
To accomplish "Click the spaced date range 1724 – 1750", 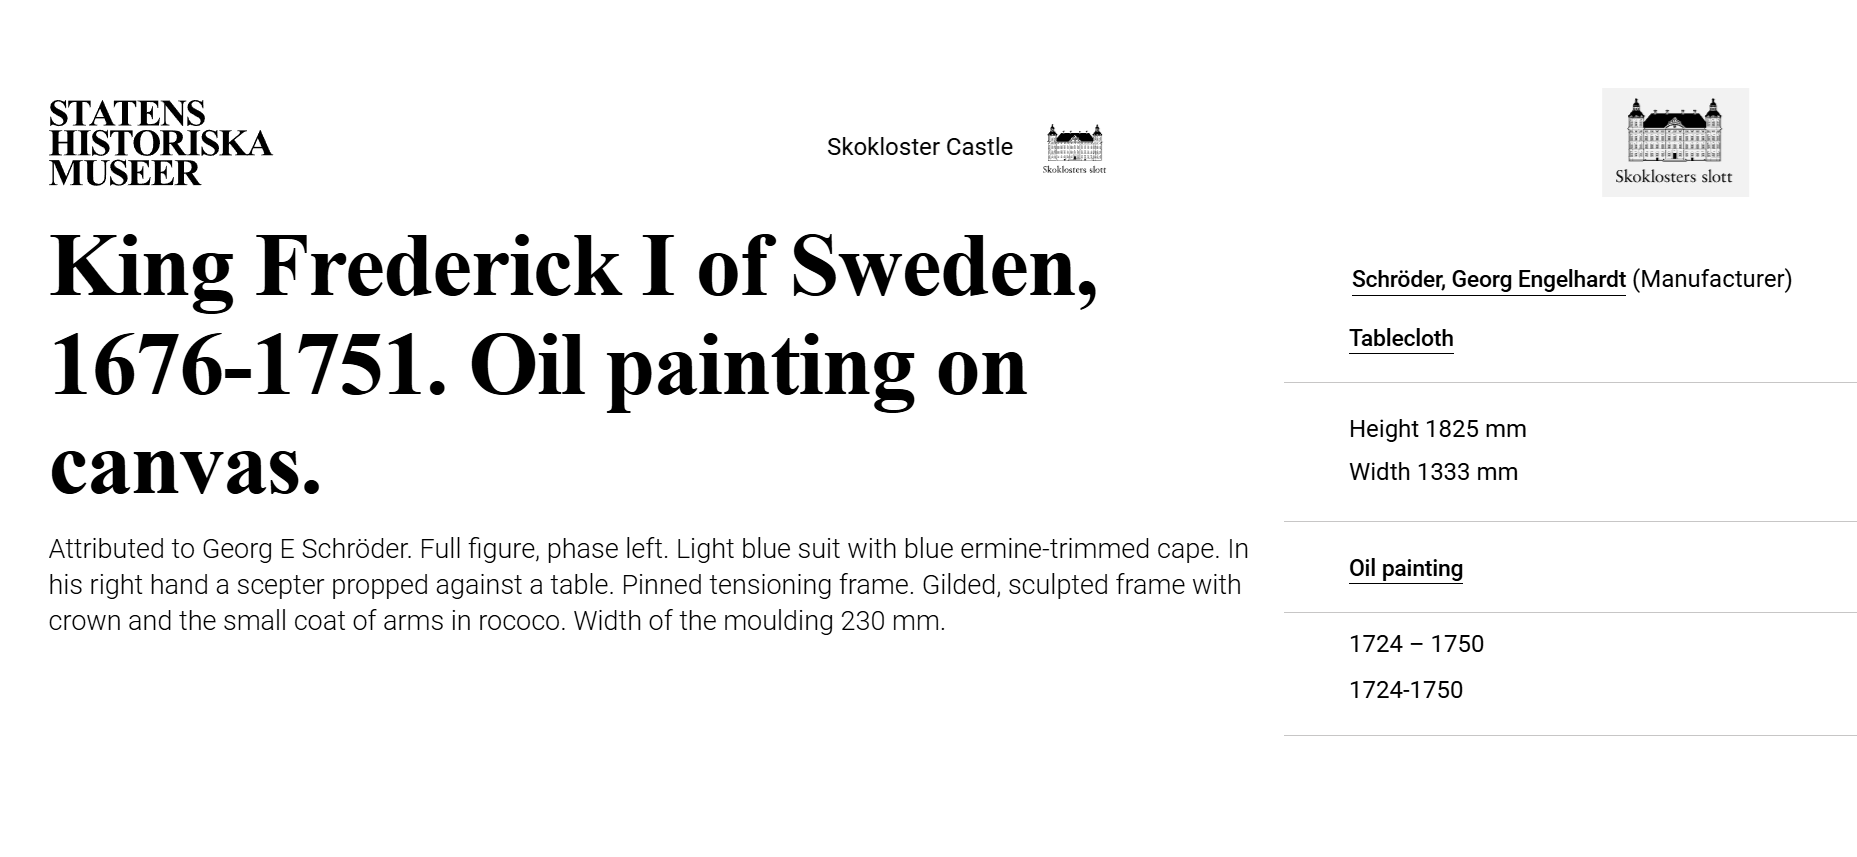I will coord(1416,644).
